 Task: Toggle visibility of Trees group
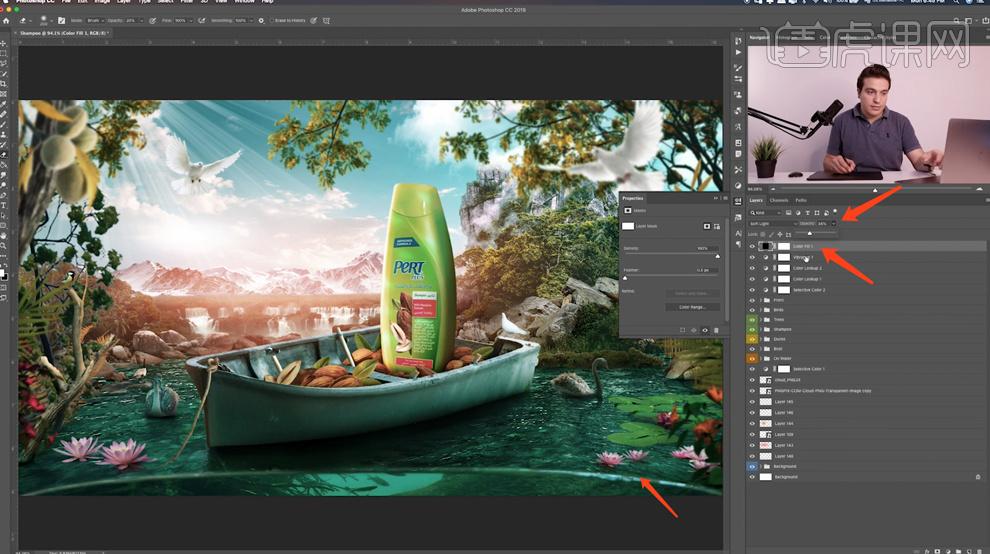point(752,320)
